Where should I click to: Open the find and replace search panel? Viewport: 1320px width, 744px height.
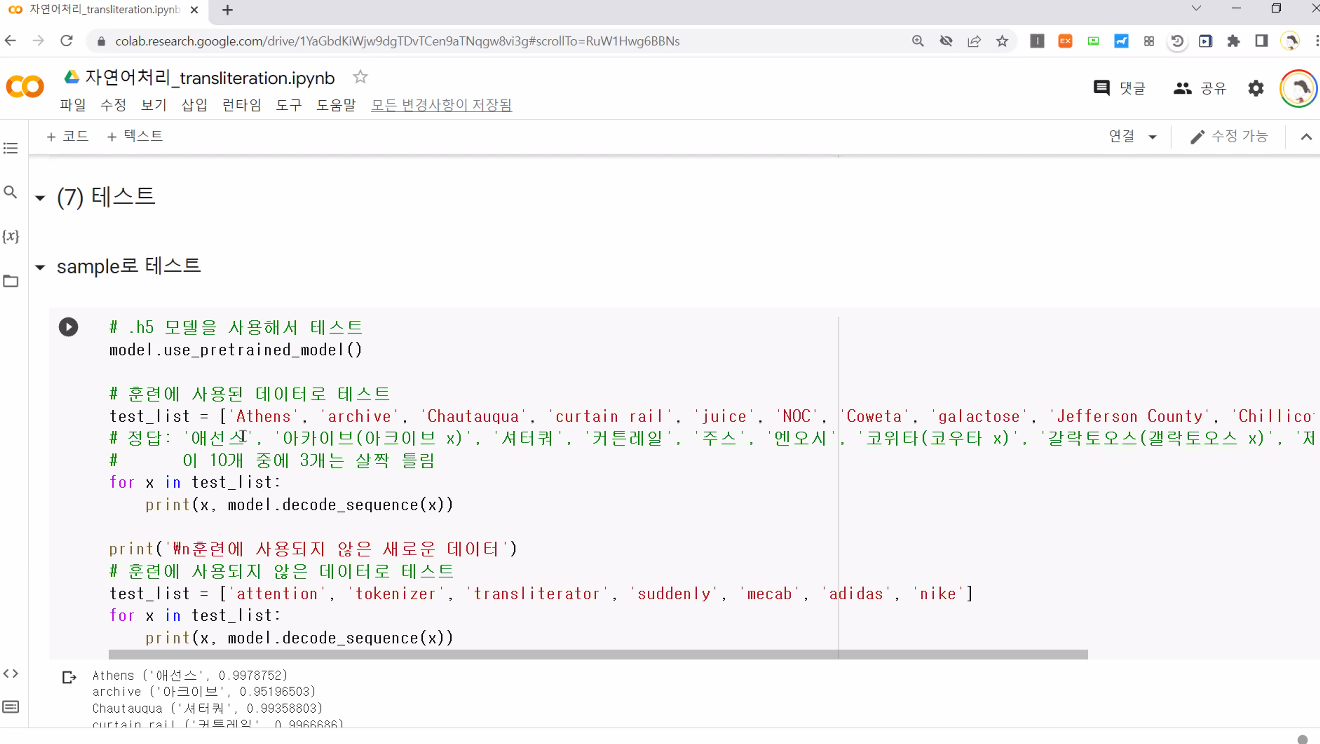(11, 192)
